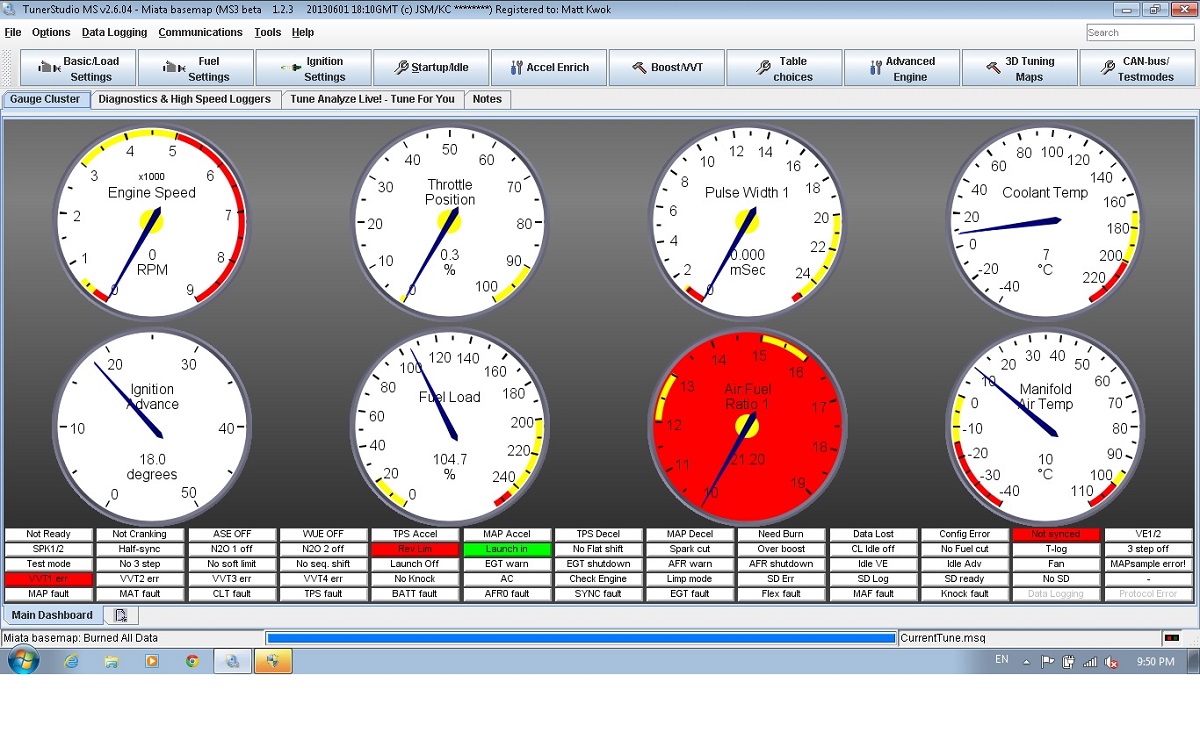Open the Accel Enrich toolbar button

click(548, 68)
